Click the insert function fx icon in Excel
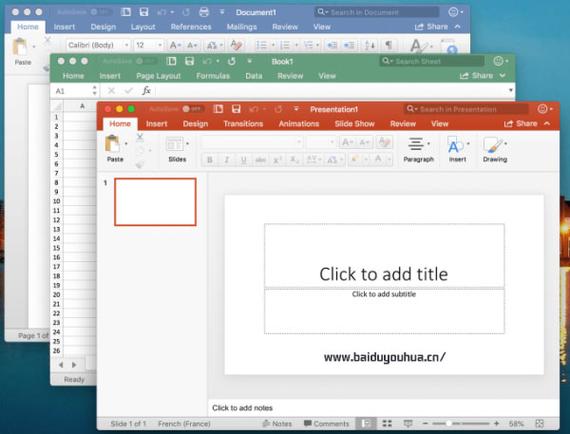The image size is (570, 434). [x=146, y=91]
